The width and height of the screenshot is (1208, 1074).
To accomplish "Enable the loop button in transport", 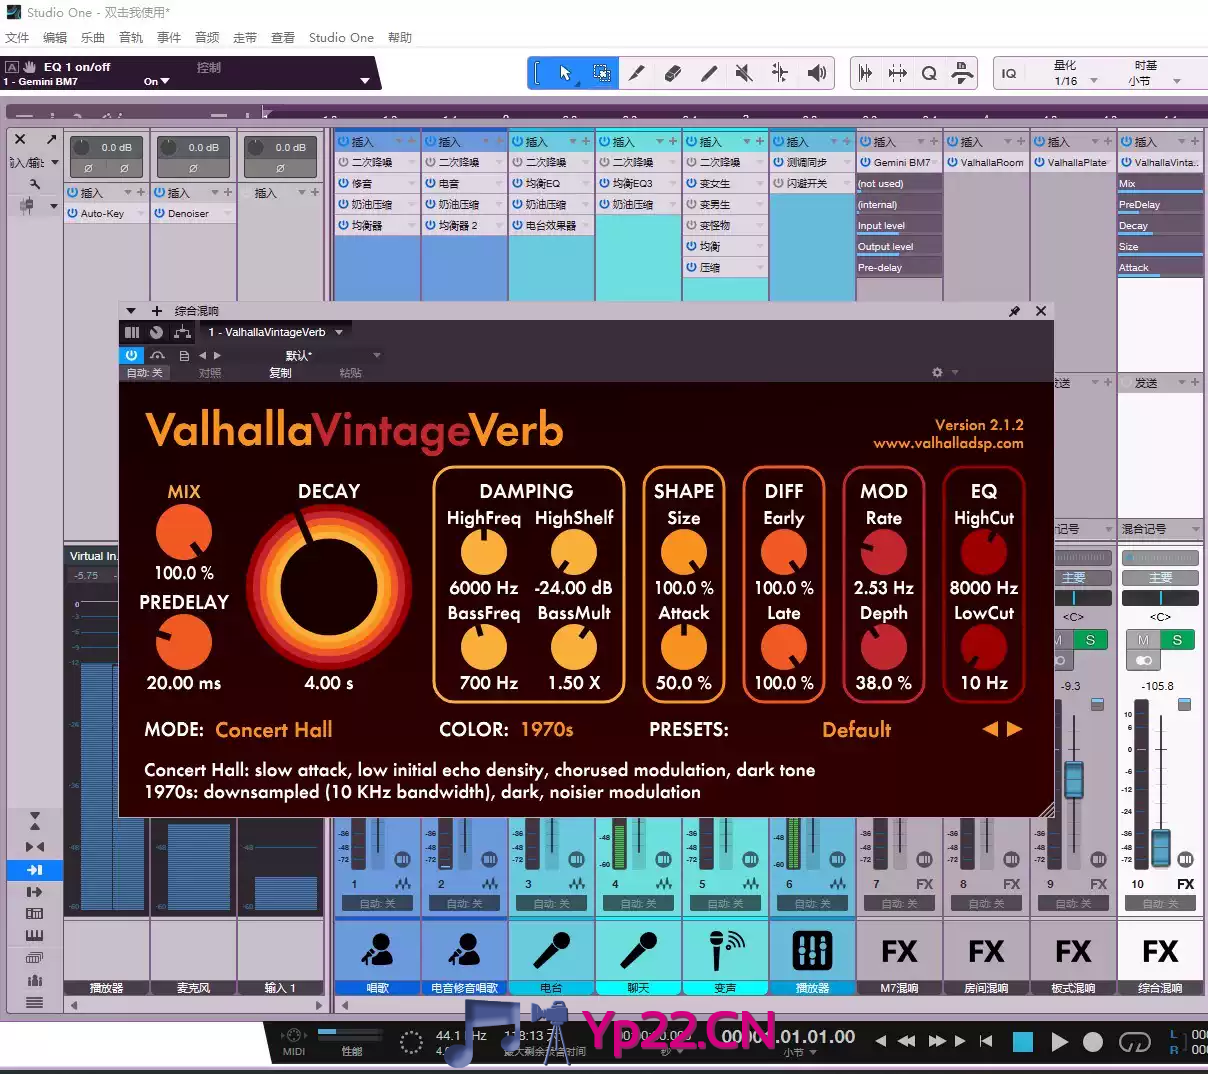I will pyautogui.click(x=1134, y=1042).
